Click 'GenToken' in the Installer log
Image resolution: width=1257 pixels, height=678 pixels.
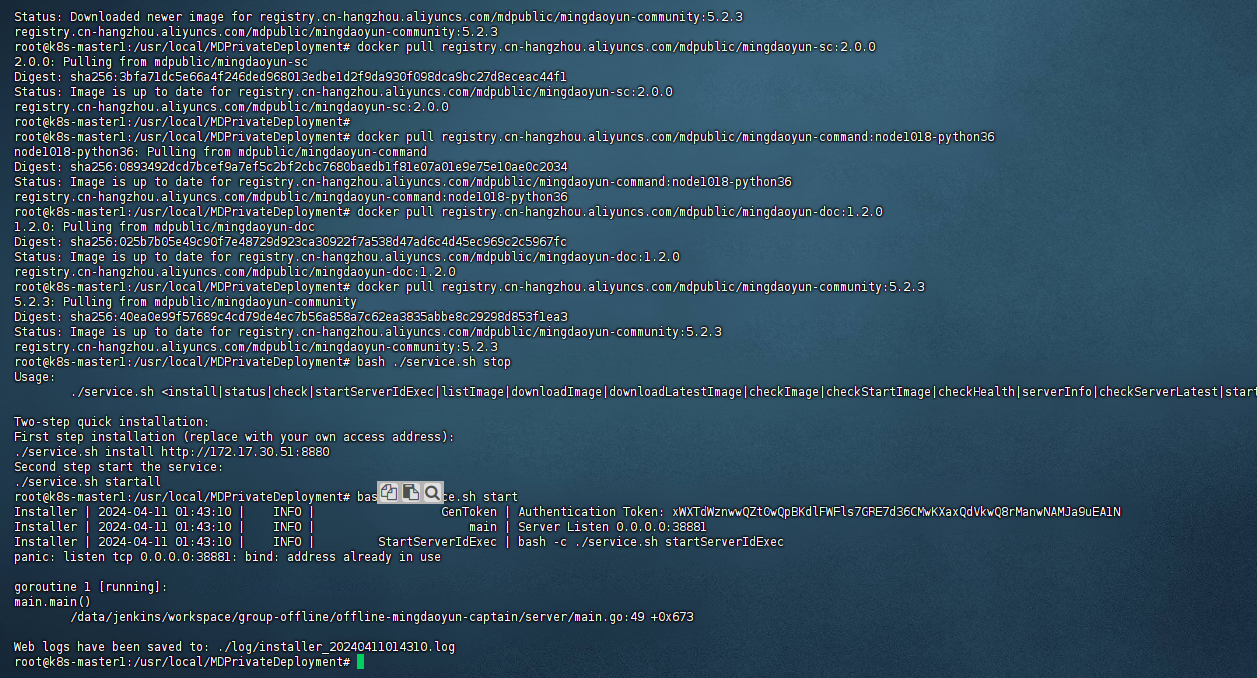pos(469,512)
